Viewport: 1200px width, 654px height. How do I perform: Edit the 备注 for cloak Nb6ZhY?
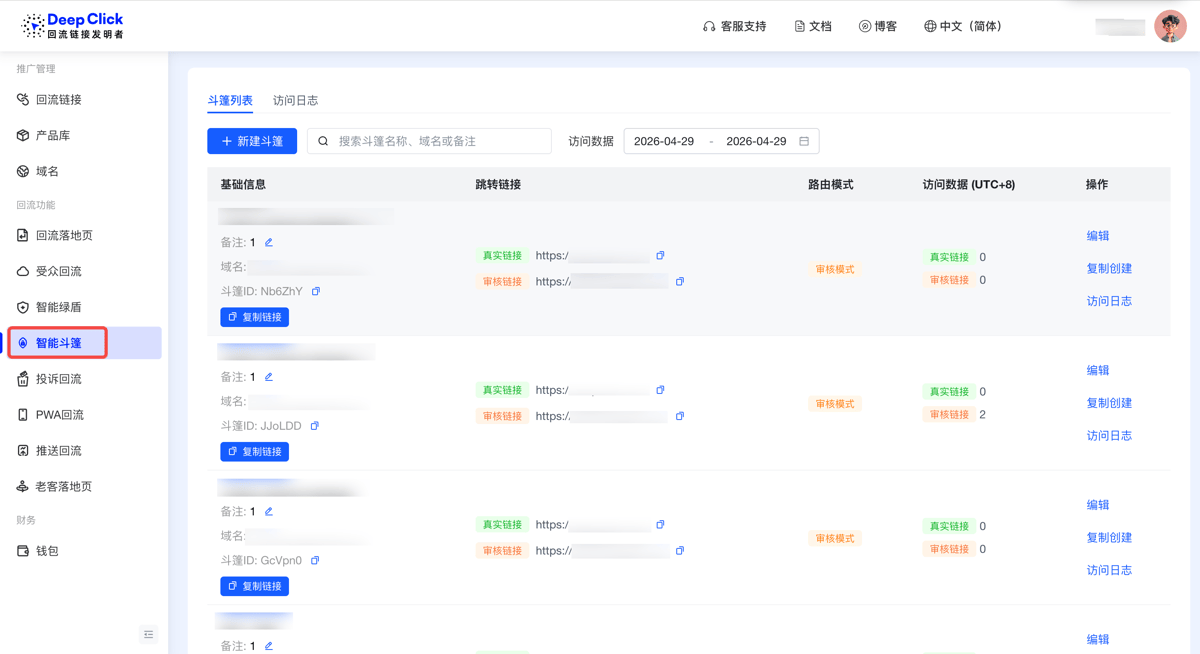point(269,242)
